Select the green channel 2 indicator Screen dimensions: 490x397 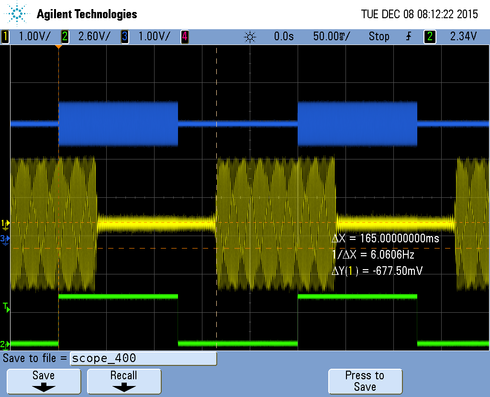click(x=65, y=36)
